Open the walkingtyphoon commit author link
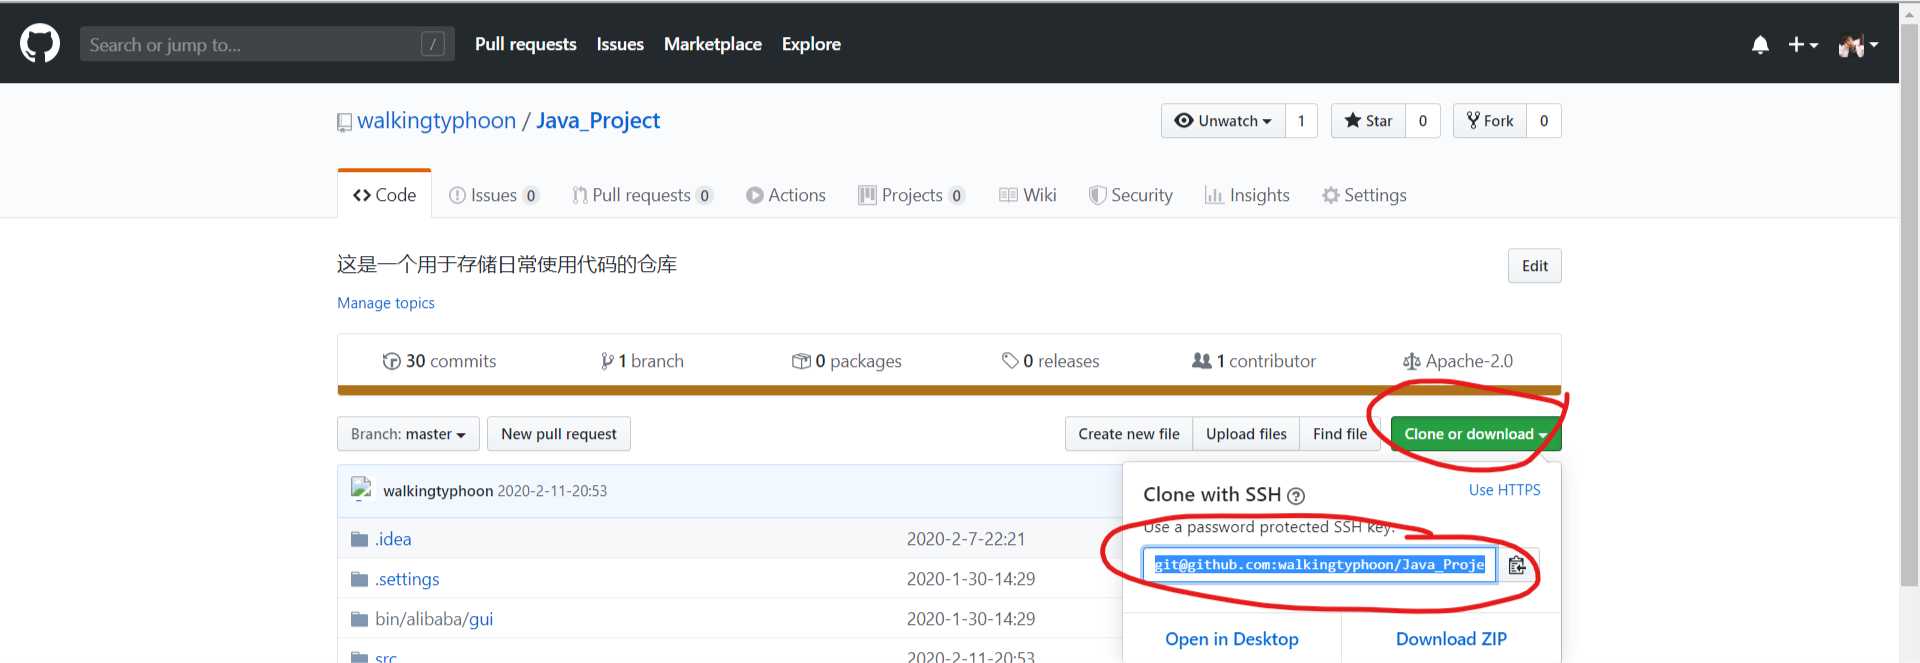The image size is (1920, 663). [x=438, y=491]
